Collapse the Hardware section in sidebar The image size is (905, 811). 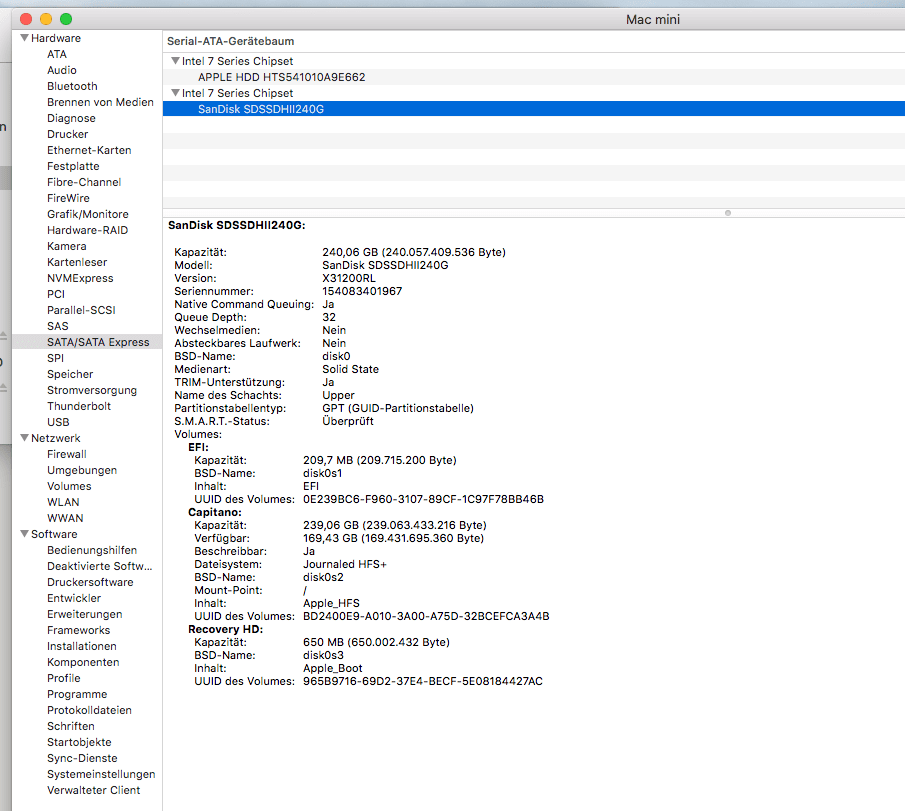[x=24, y=38]
